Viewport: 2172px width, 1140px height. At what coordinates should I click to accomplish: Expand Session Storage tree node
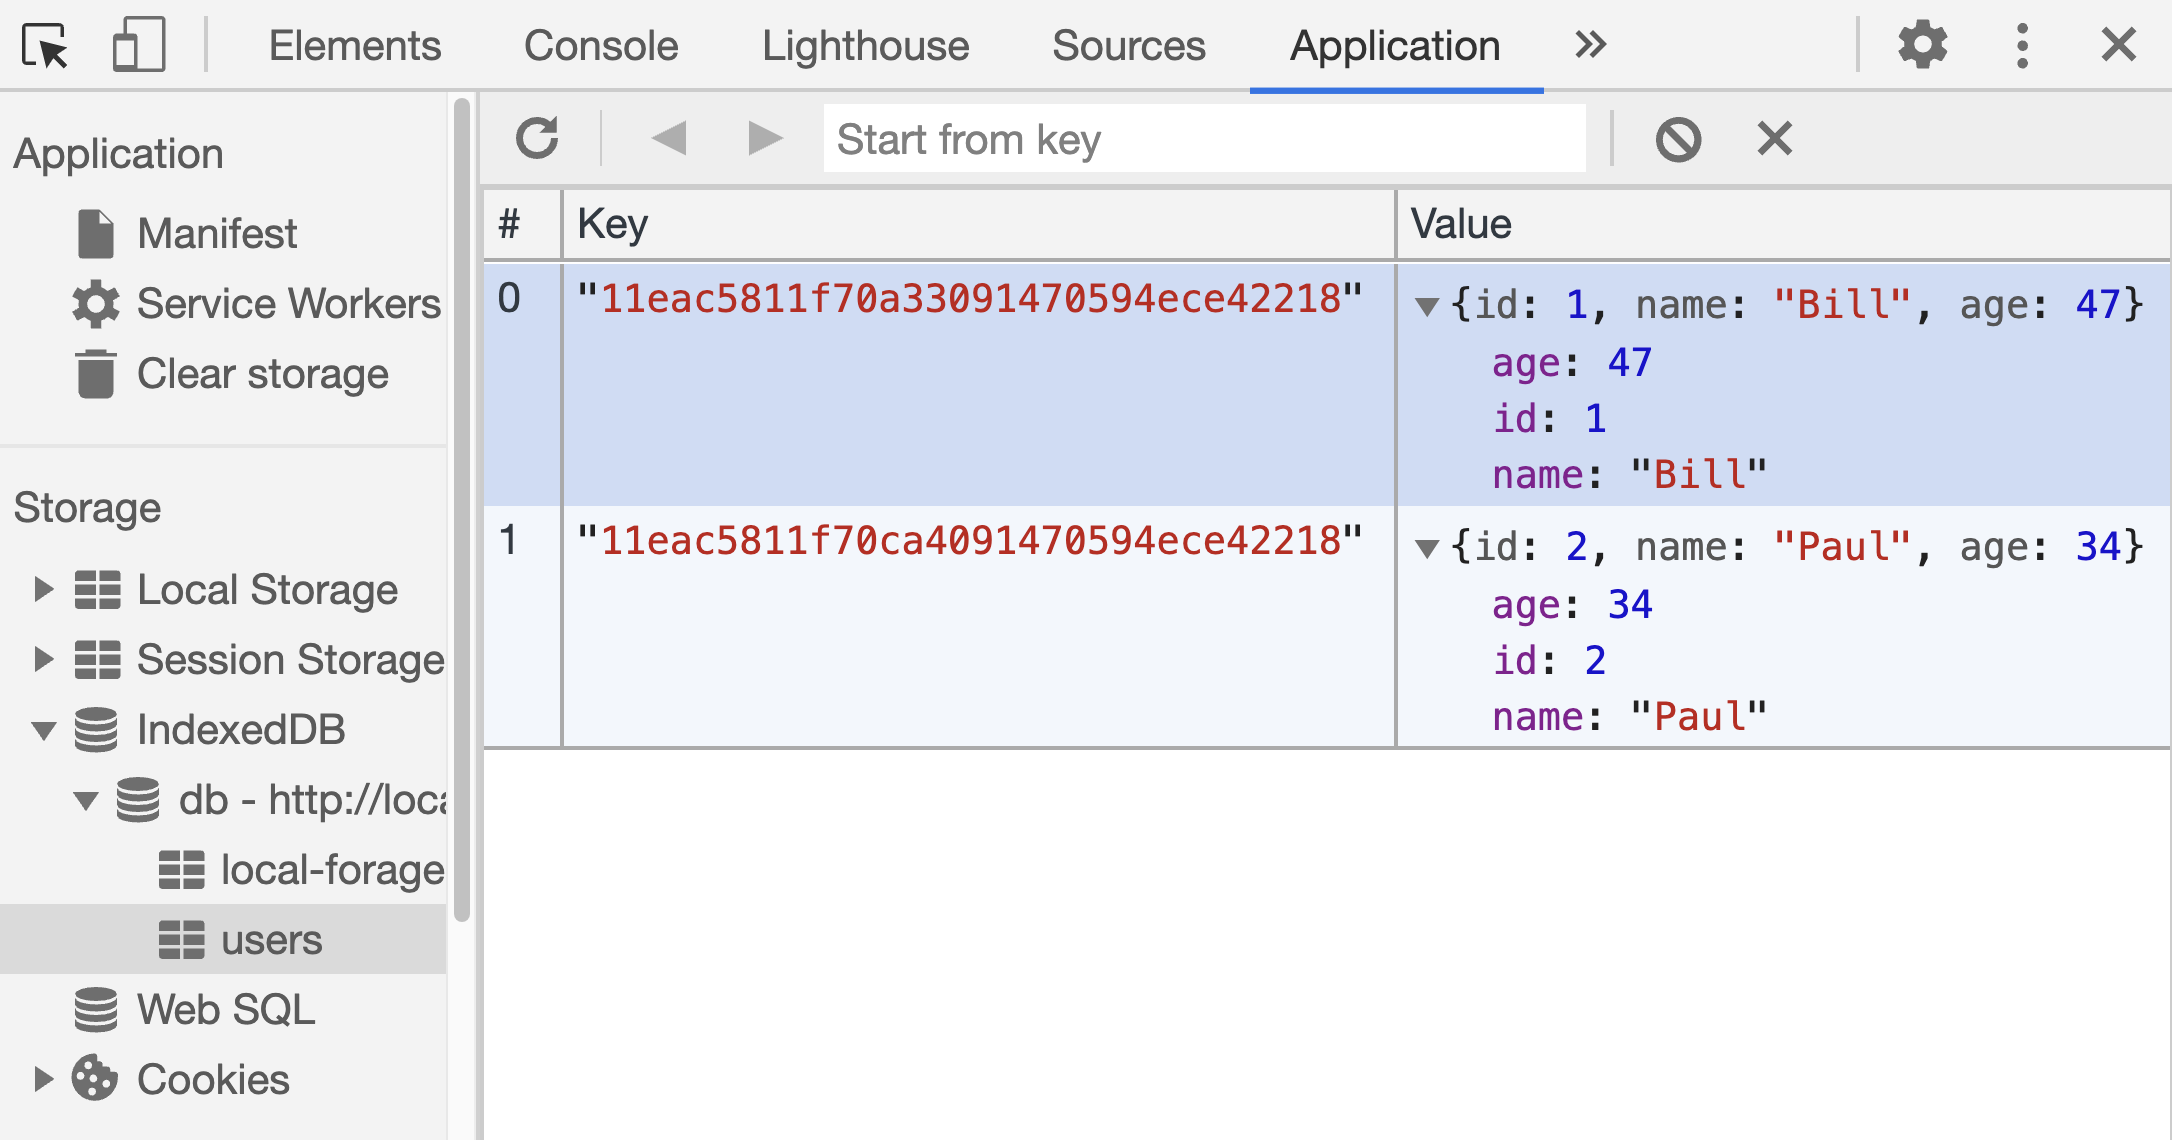(42, 660)
